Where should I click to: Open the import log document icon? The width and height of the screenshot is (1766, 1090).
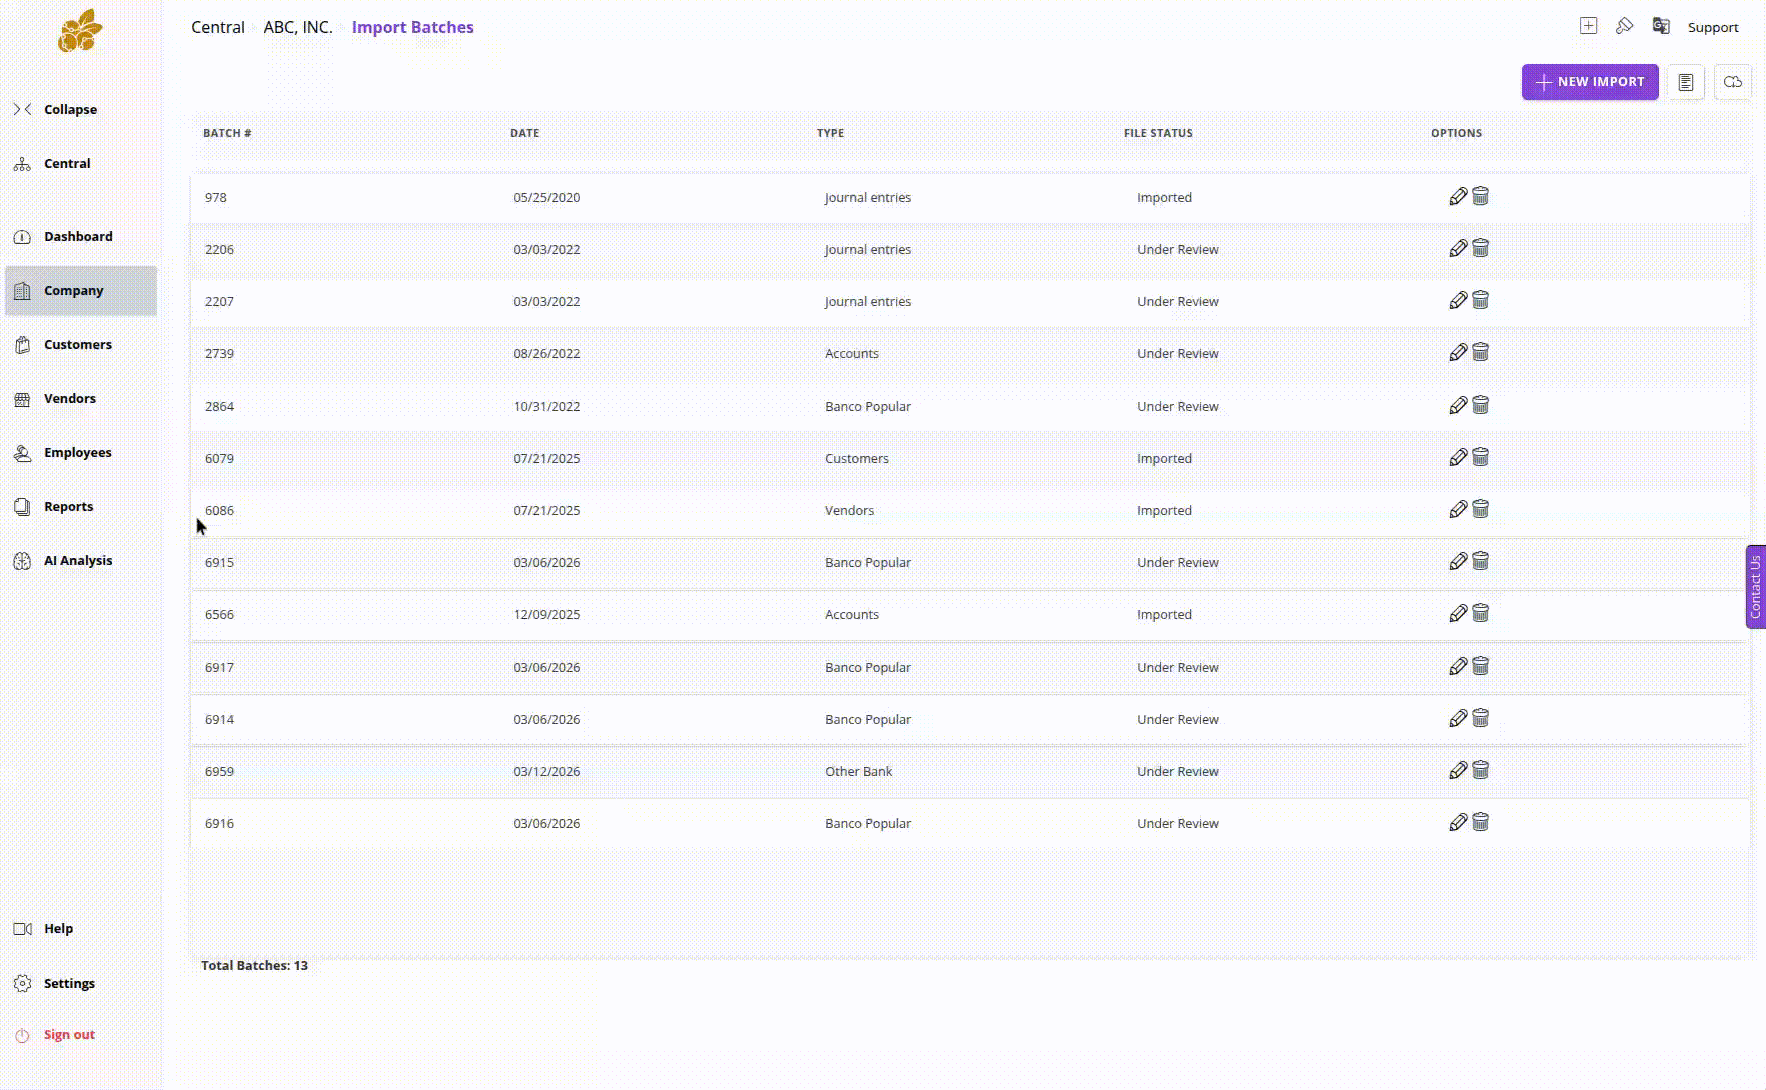(x=1687, y=82)
